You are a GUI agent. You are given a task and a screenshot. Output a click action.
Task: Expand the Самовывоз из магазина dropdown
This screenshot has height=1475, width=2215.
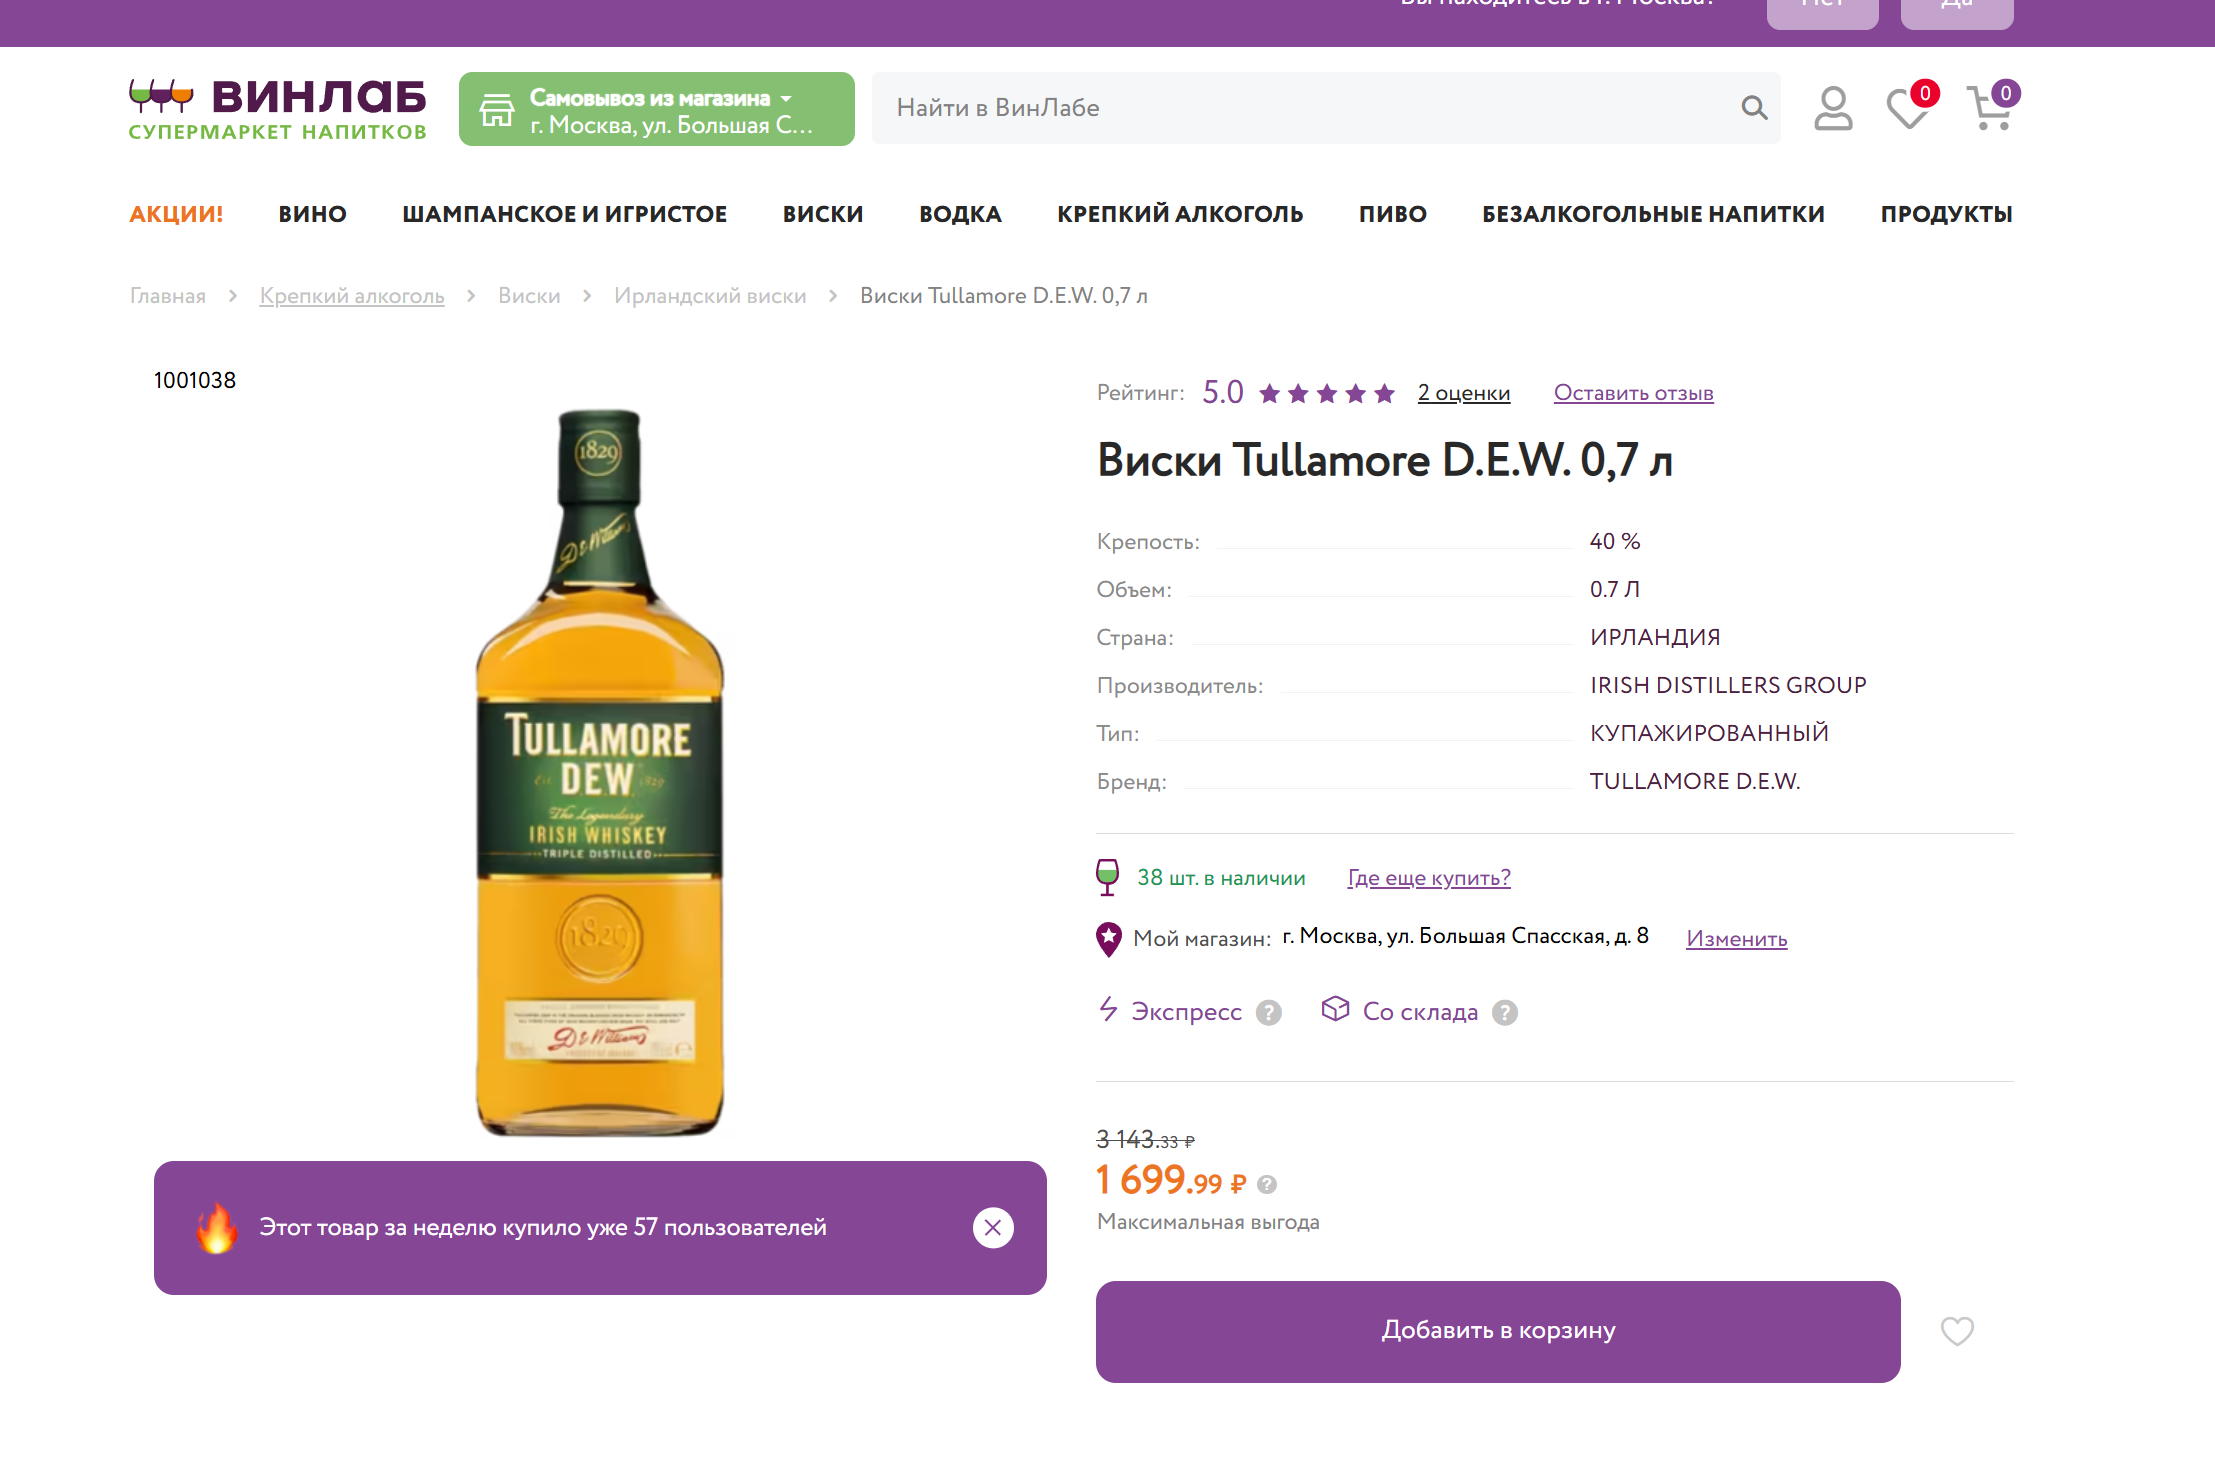656,109
